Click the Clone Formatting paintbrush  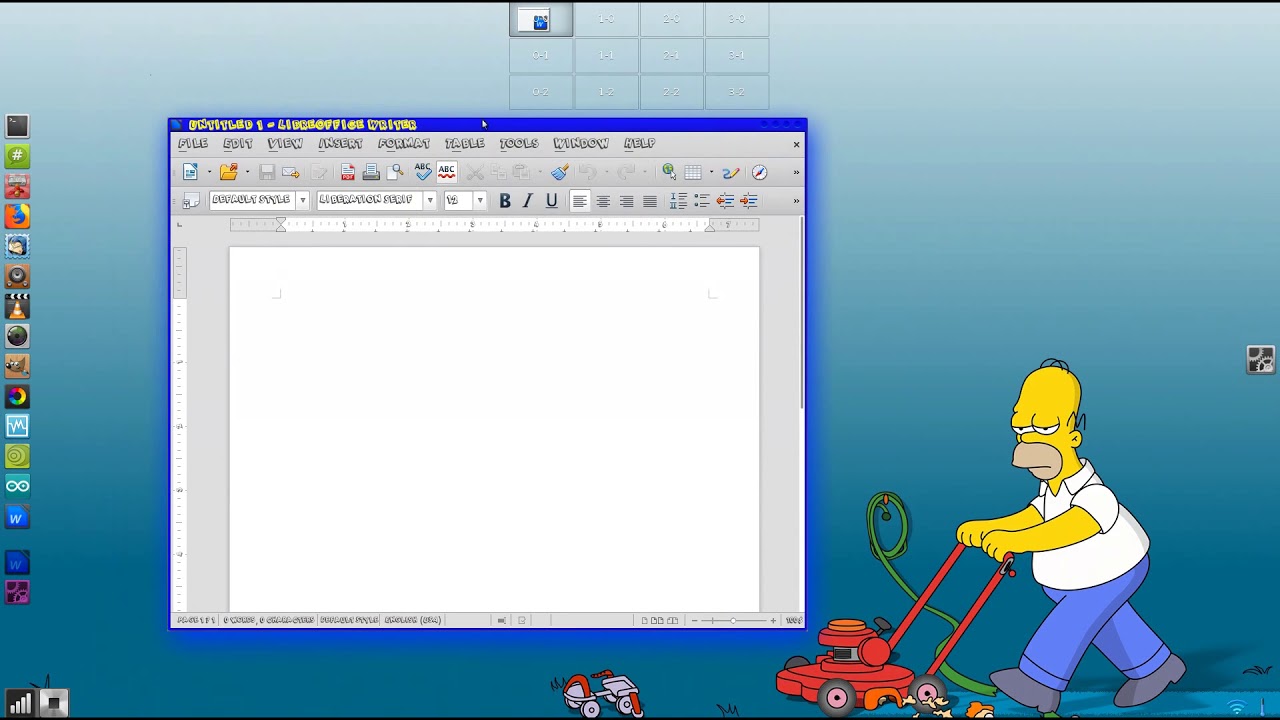click(559, 172)
